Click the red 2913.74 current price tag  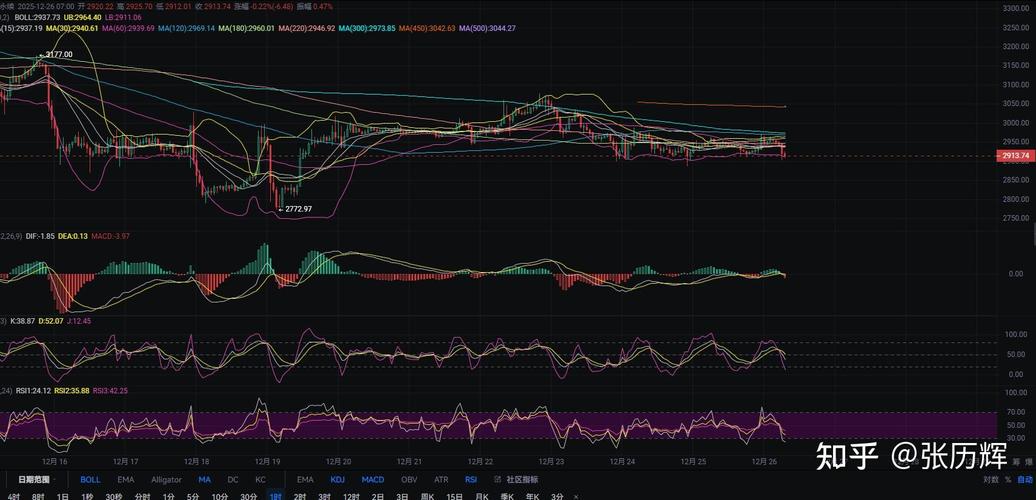1014,156
